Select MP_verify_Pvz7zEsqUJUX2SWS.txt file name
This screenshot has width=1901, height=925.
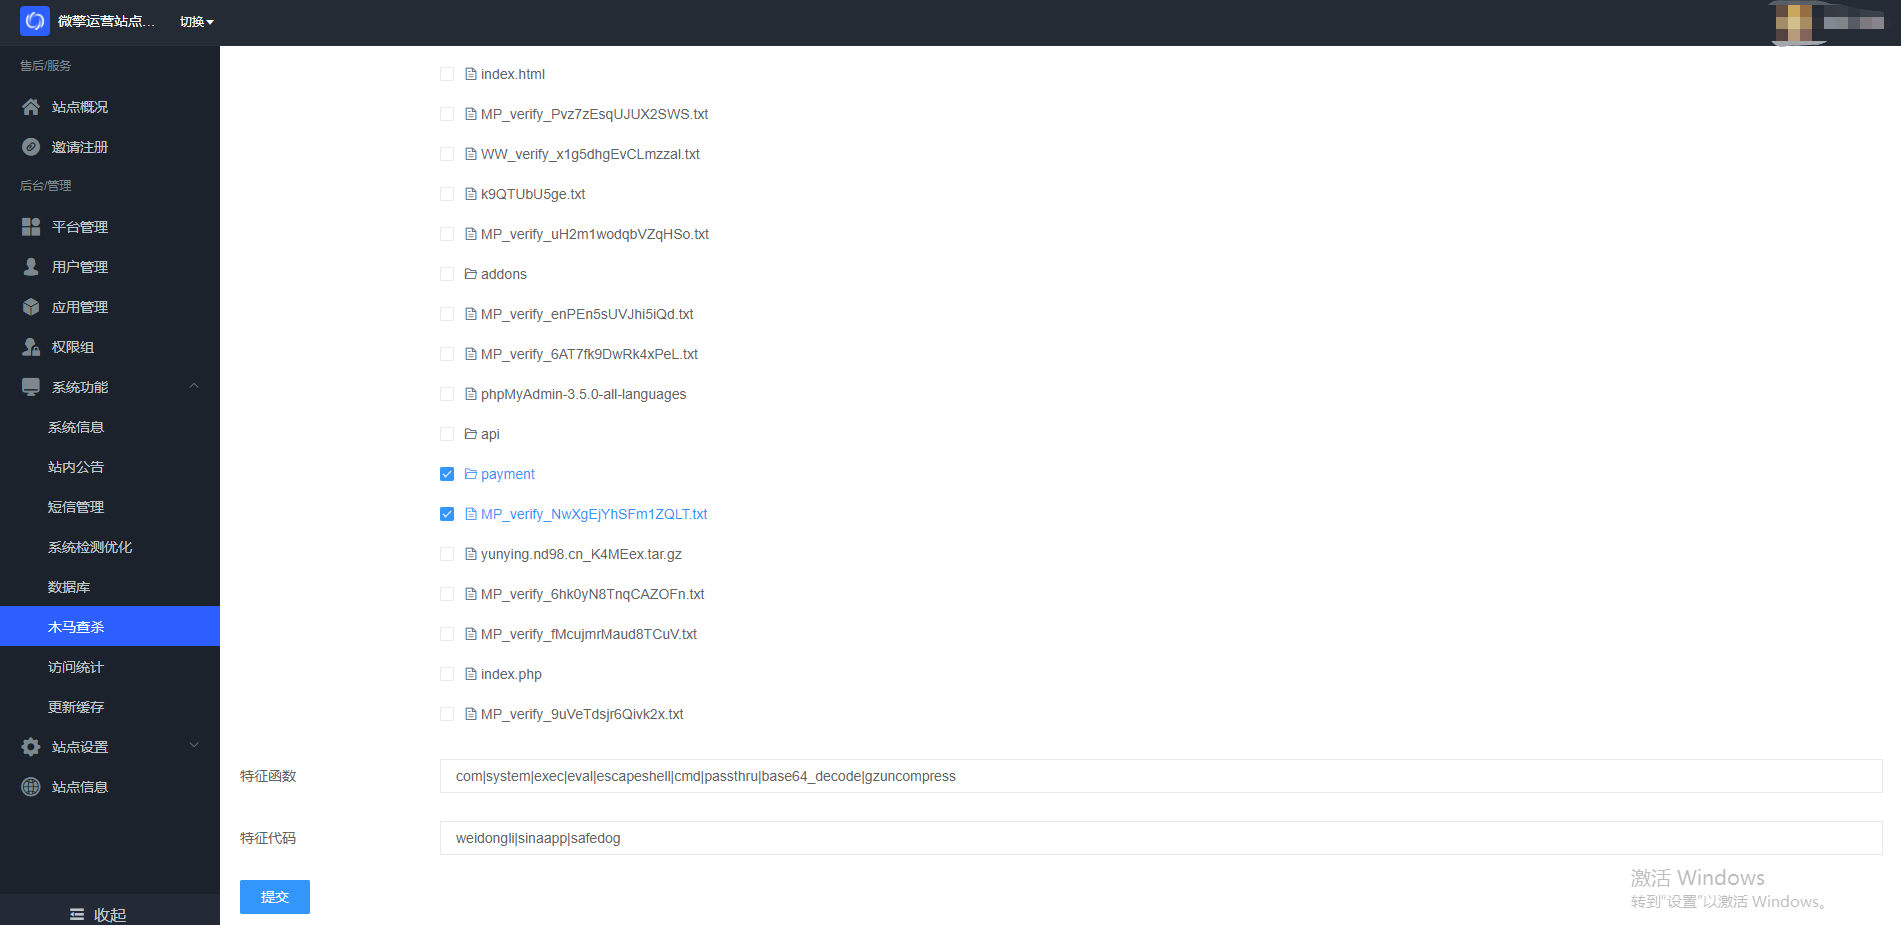click(x=594, y=114)
